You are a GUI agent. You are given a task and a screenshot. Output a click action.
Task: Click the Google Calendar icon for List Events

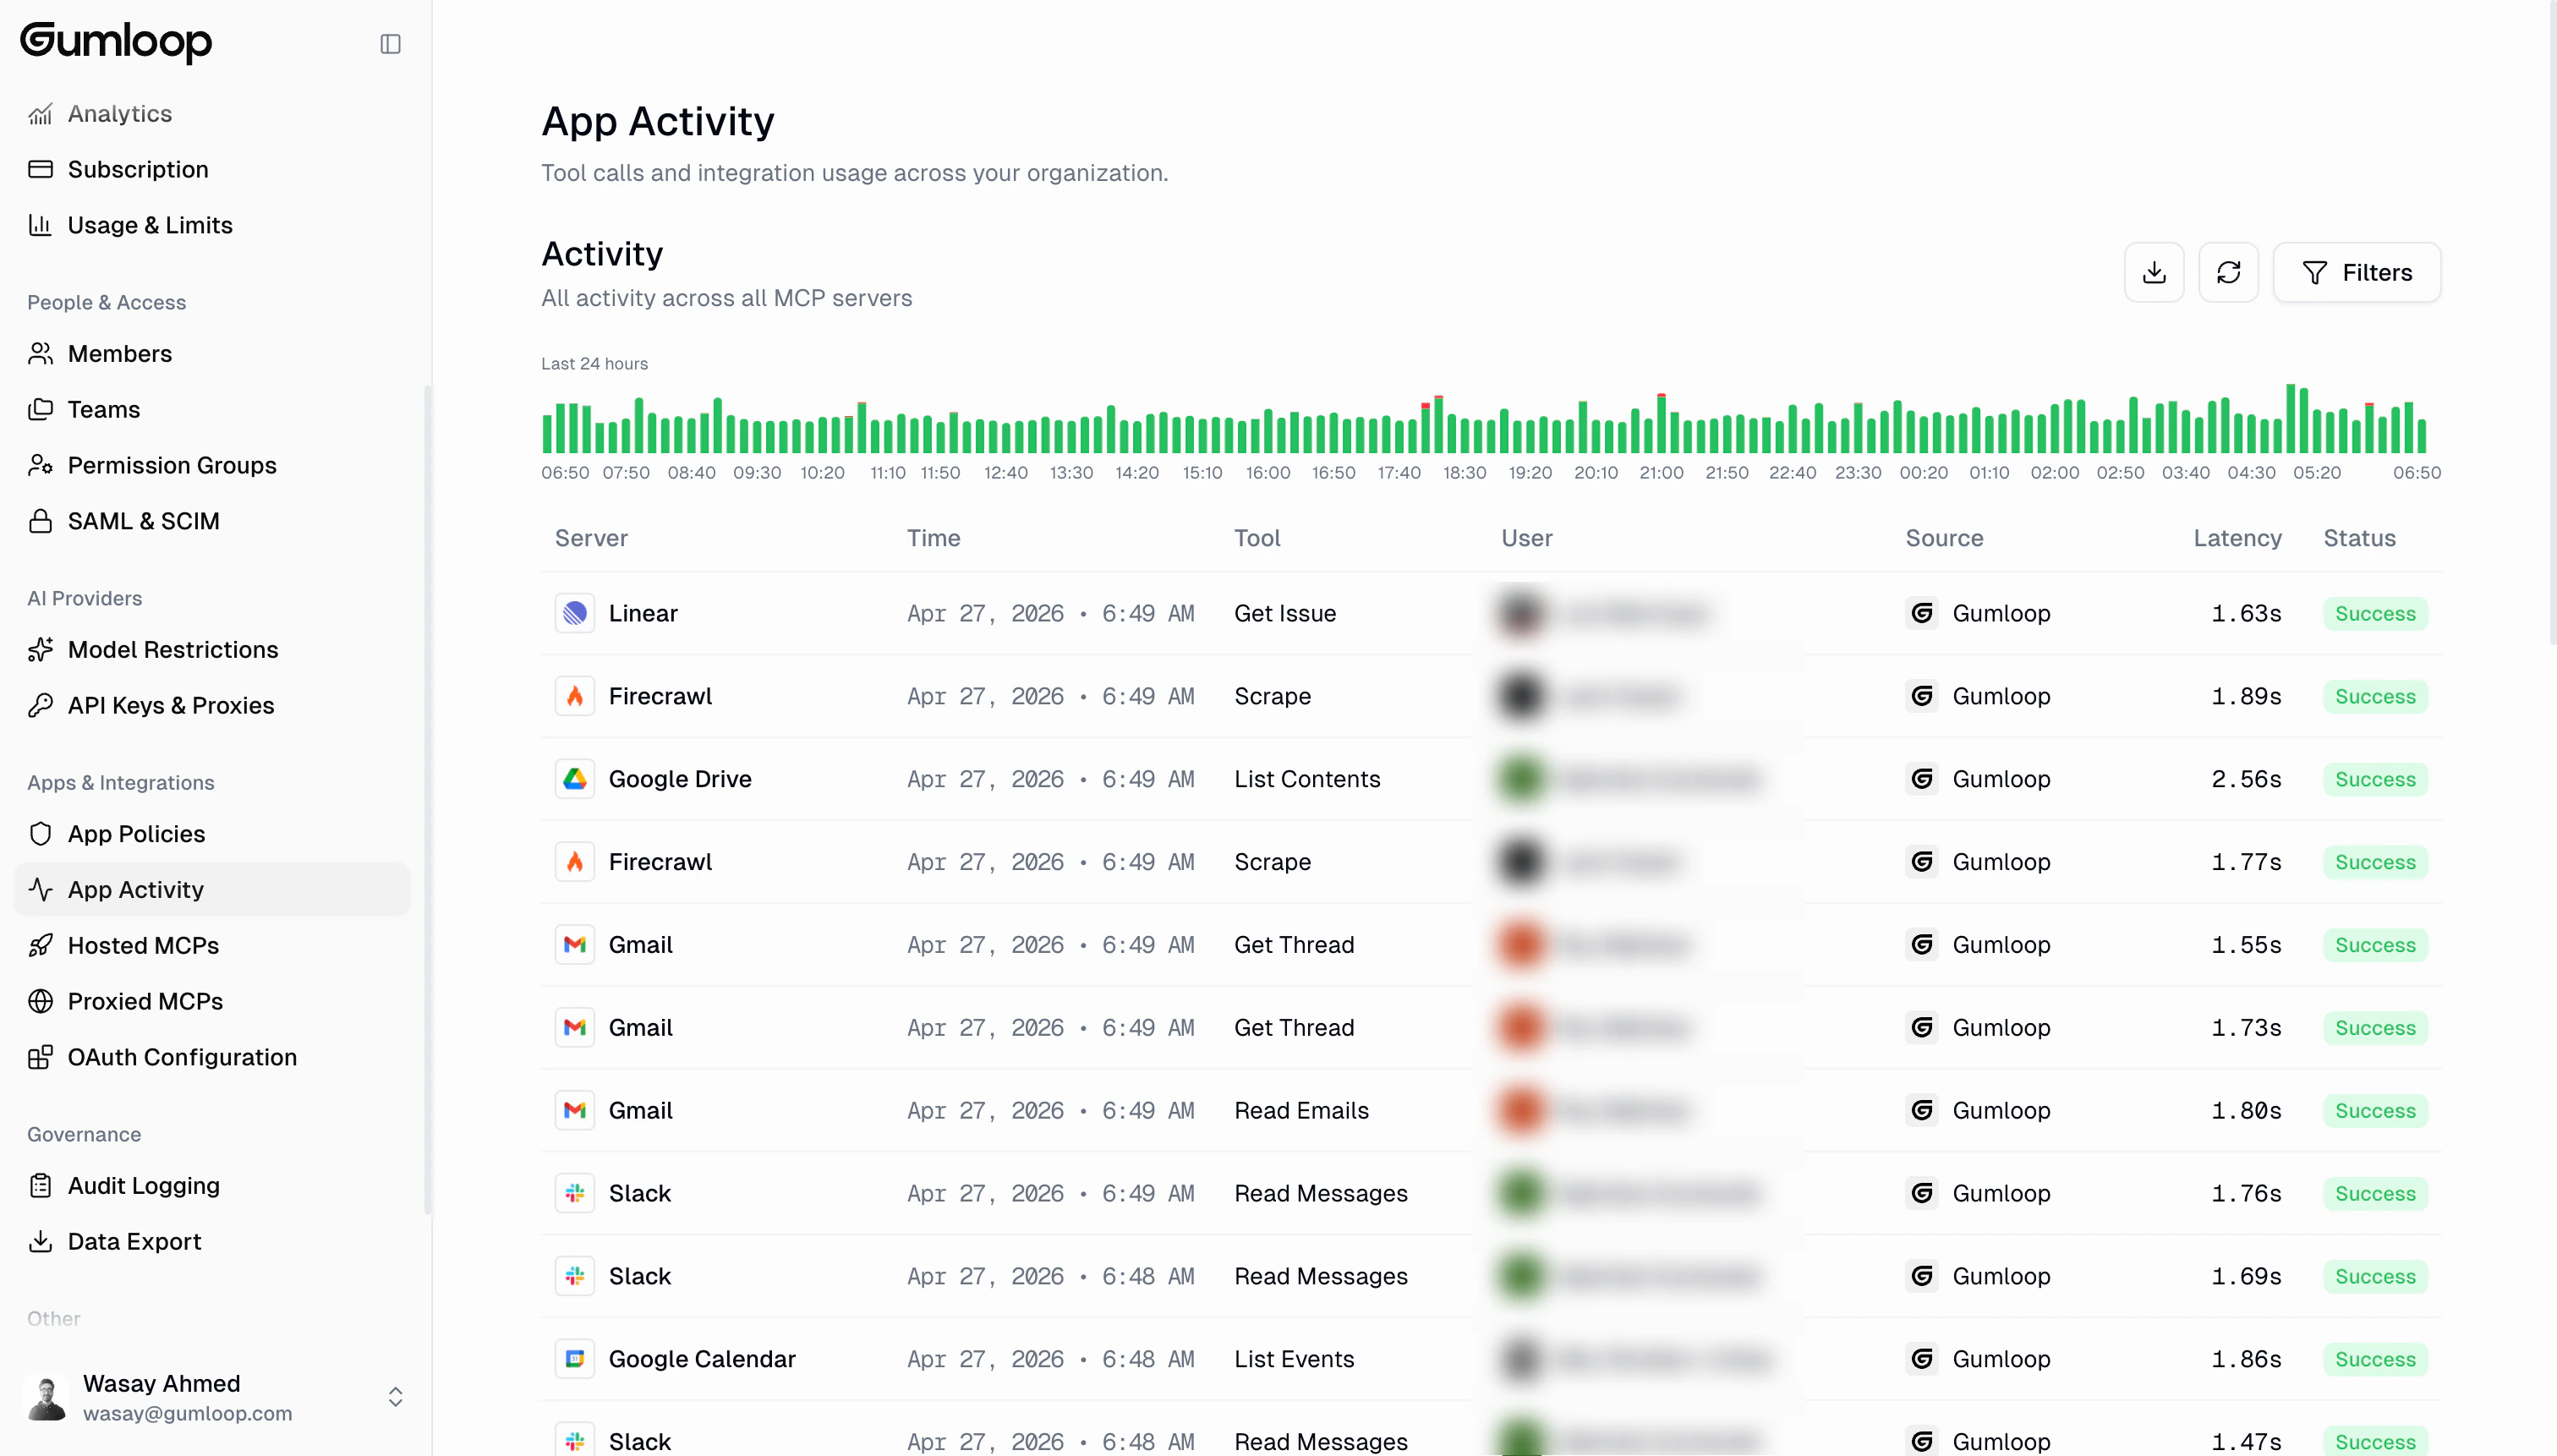coord(576,1358)
